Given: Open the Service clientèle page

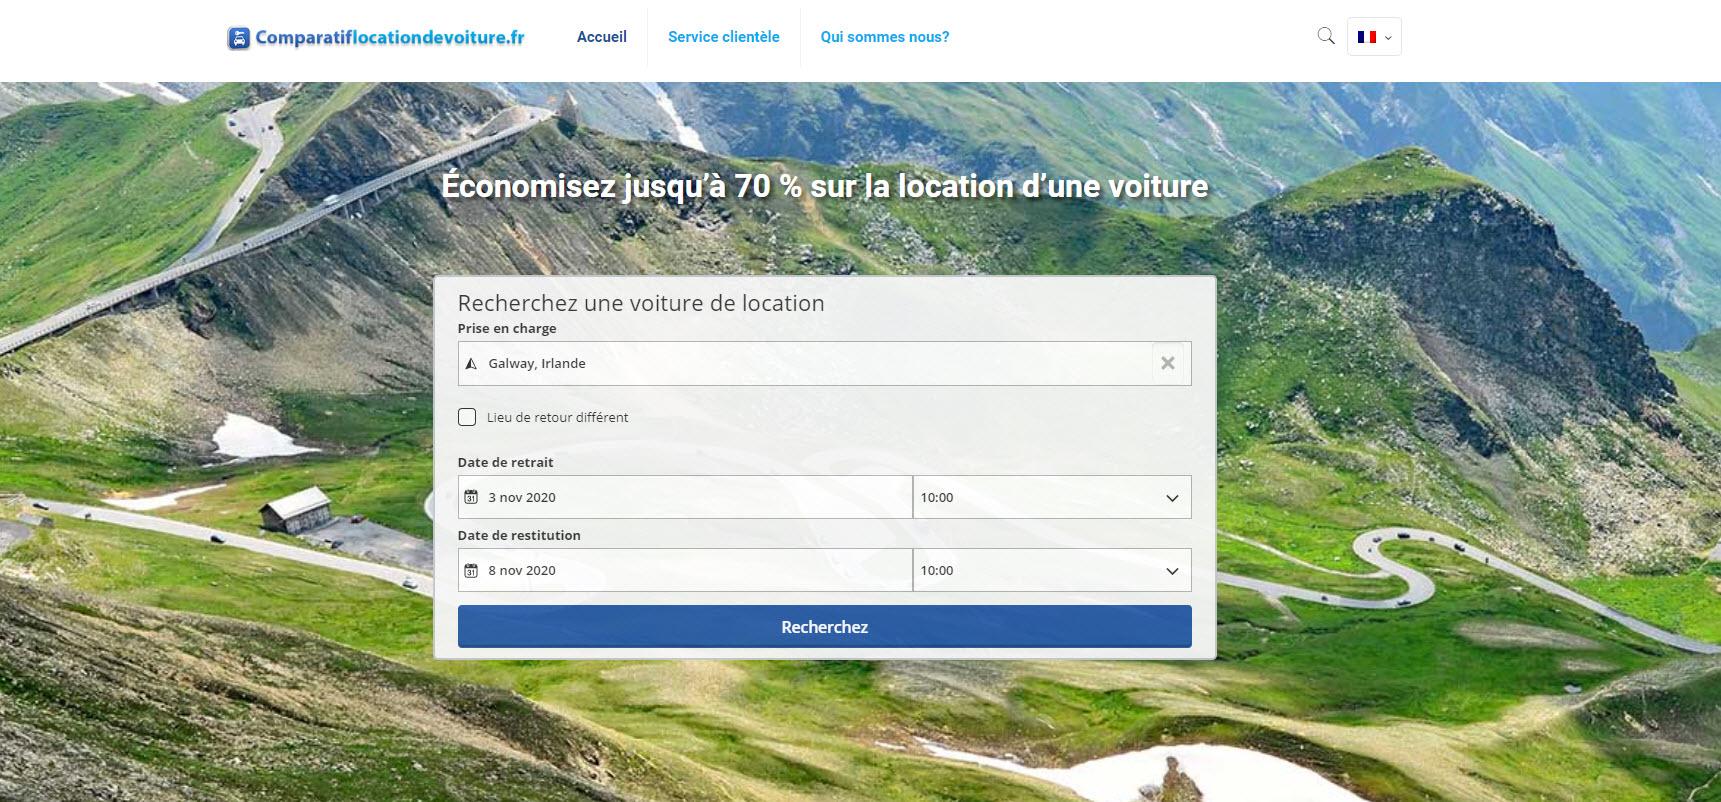Looking at the screenshot, I should (724, 37).
